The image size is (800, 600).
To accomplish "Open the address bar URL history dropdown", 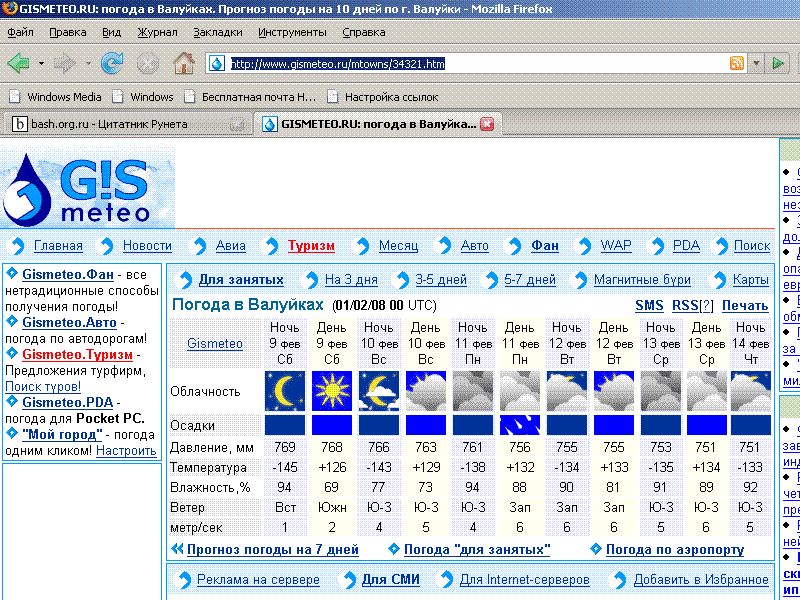I will 756,63.
